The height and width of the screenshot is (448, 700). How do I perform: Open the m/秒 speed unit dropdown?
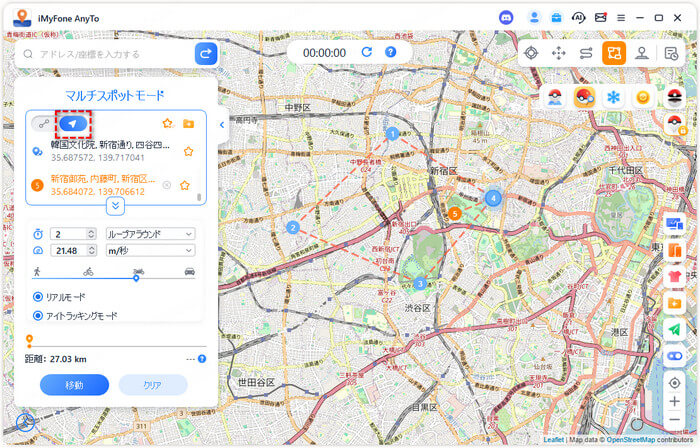point(149,250)
